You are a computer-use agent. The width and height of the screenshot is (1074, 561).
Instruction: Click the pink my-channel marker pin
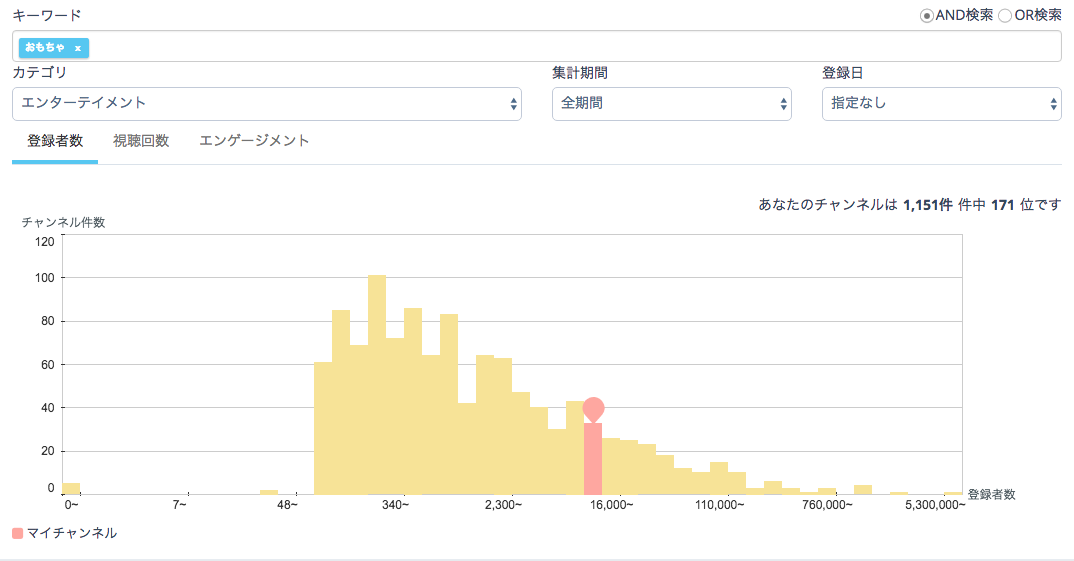(x=593, y=409)
